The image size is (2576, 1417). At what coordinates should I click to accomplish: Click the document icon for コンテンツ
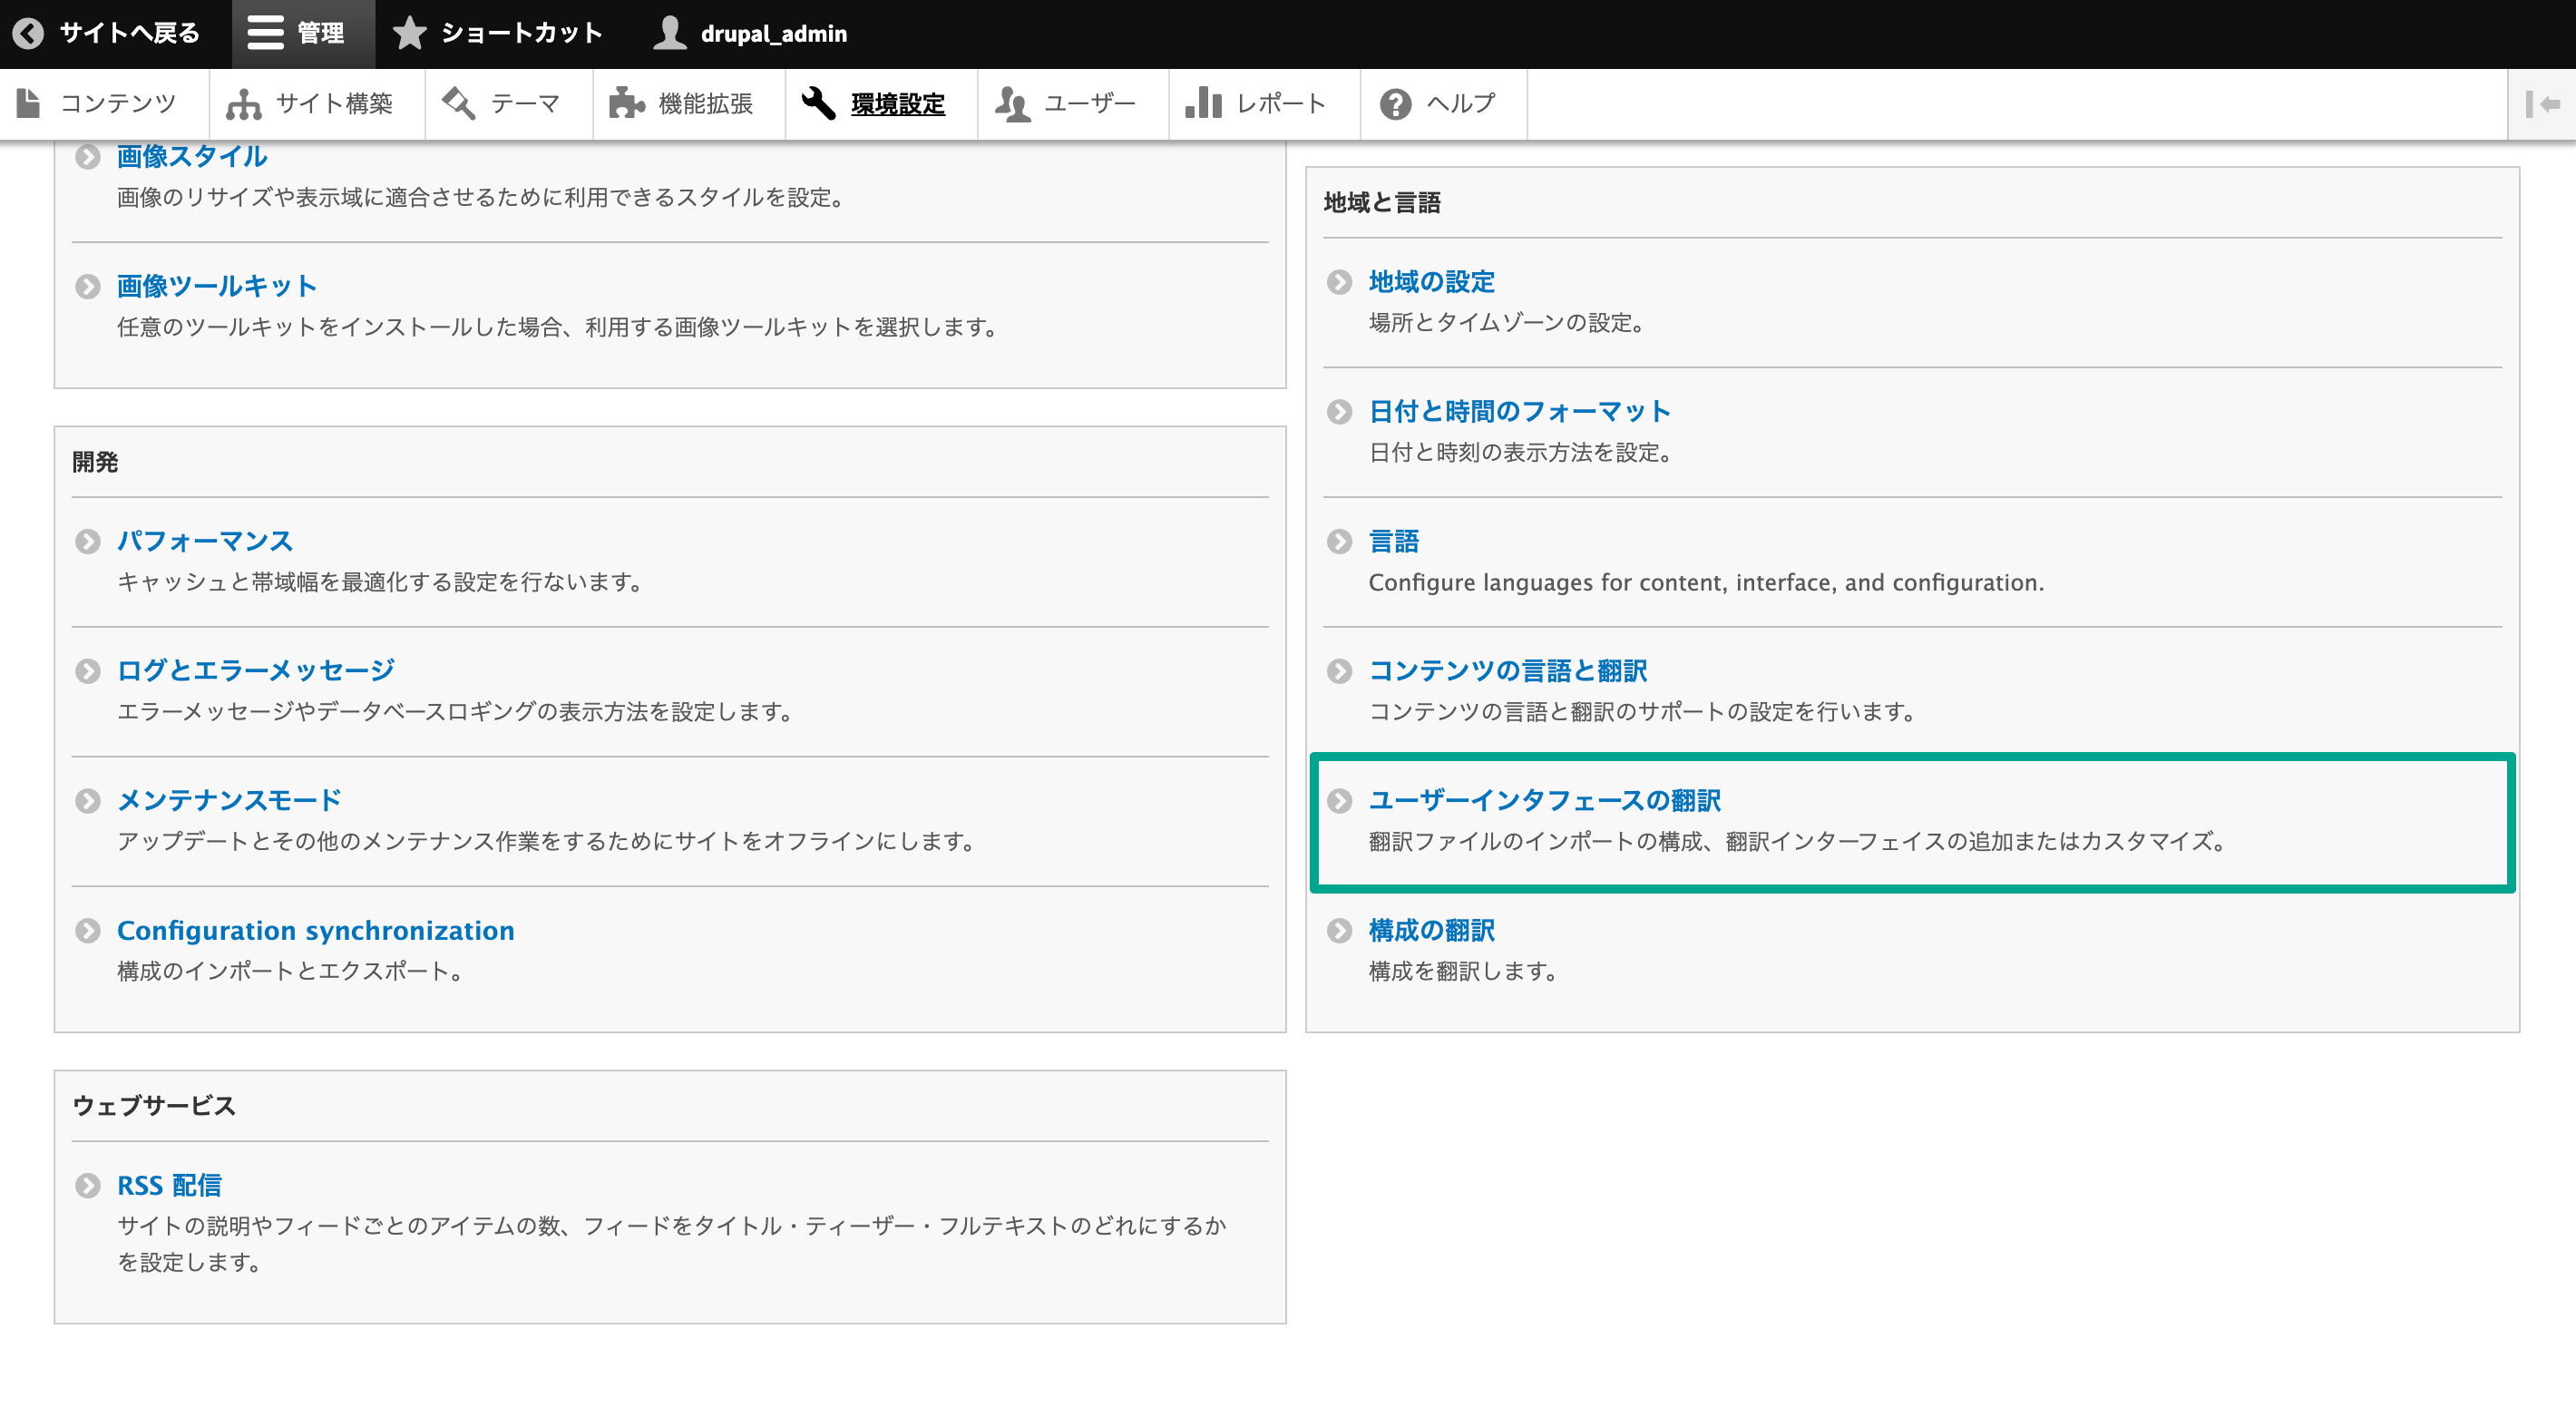tap(29, 103)
